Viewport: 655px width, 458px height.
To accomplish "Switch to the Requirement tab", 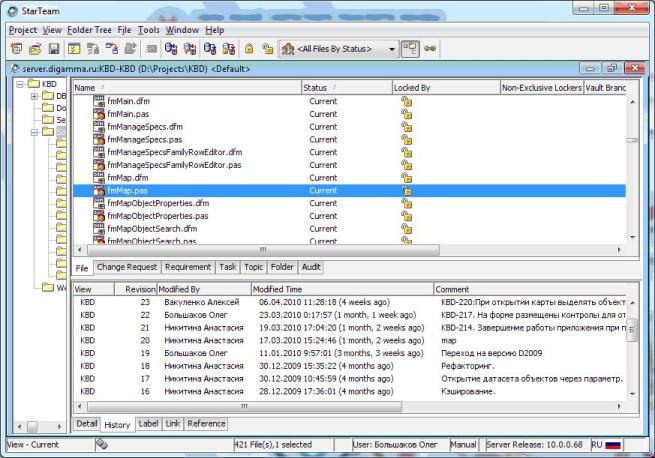I will click(188, 267).
